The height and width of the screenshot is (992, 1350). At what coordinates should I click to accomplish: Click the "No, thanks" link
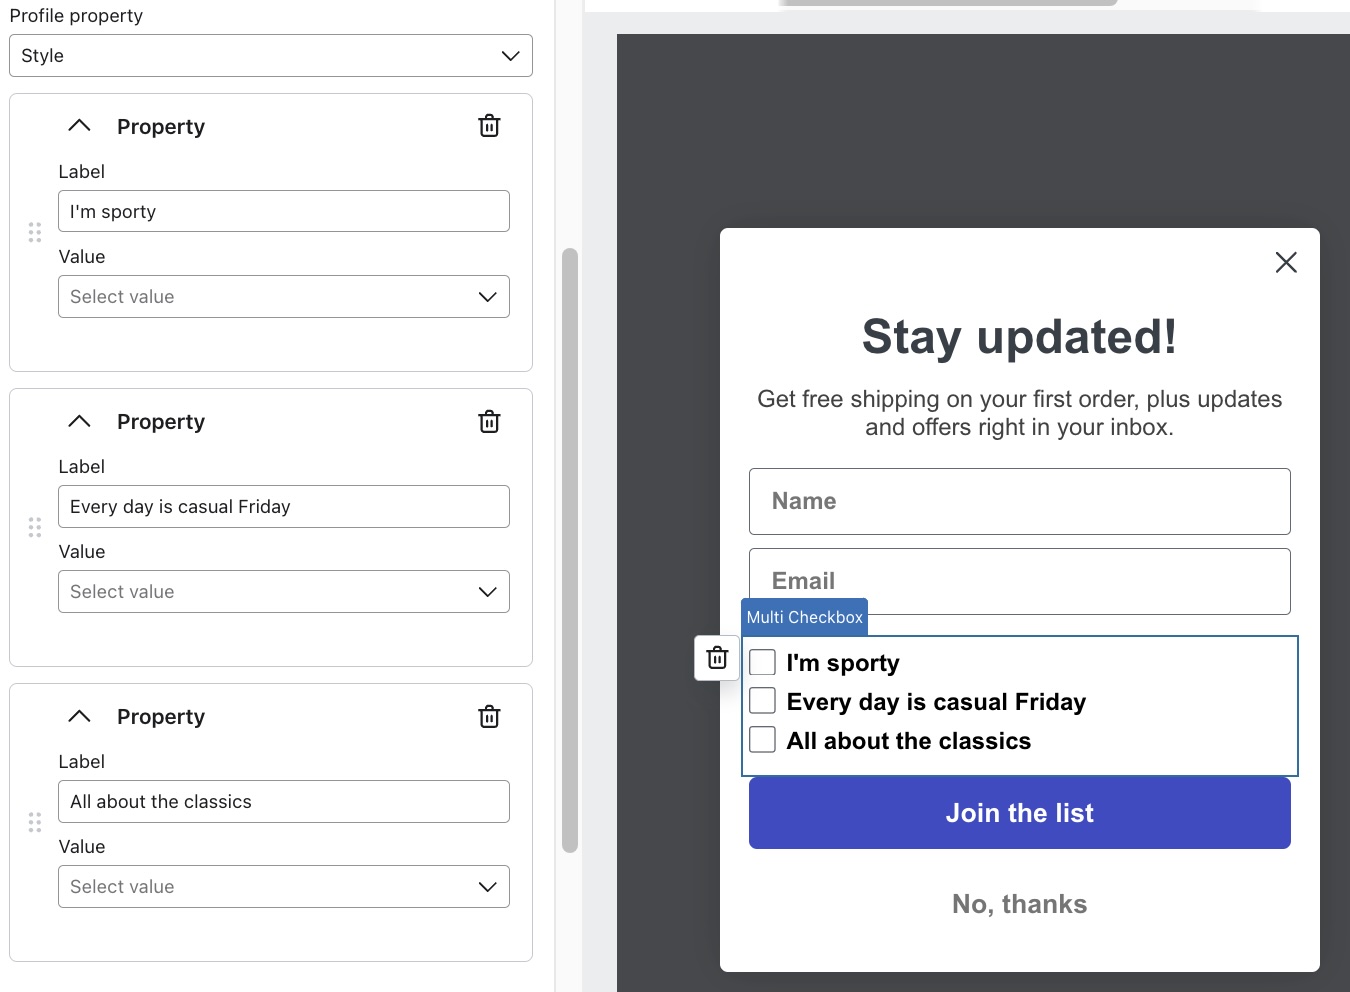[1019, 903]
